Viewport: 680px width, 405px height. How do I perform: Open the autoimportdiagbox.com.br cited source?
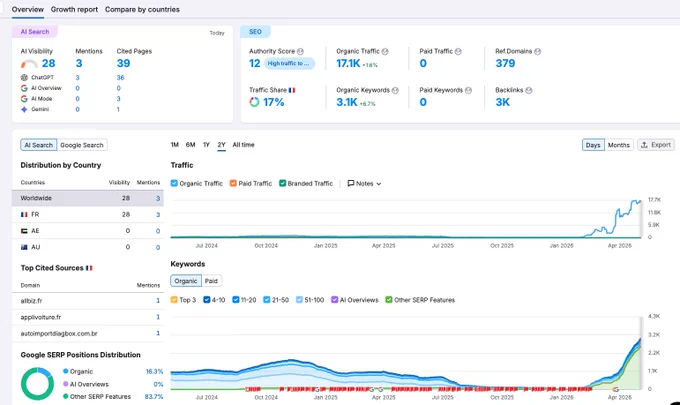pos(59,333)
